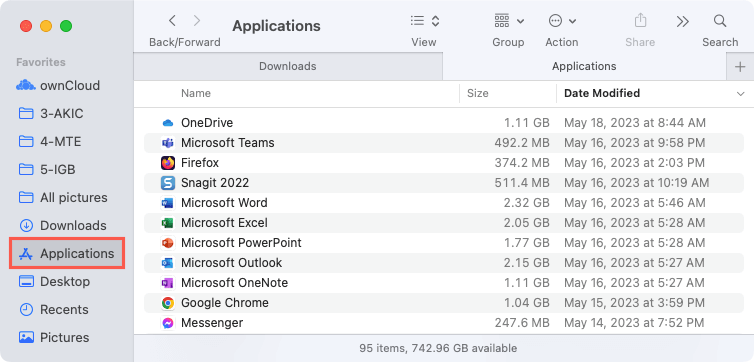Open the 4-MTE sidebar folder
Image resolution: width=754 pixels, height=362 pixels.
tap(50, 141)
